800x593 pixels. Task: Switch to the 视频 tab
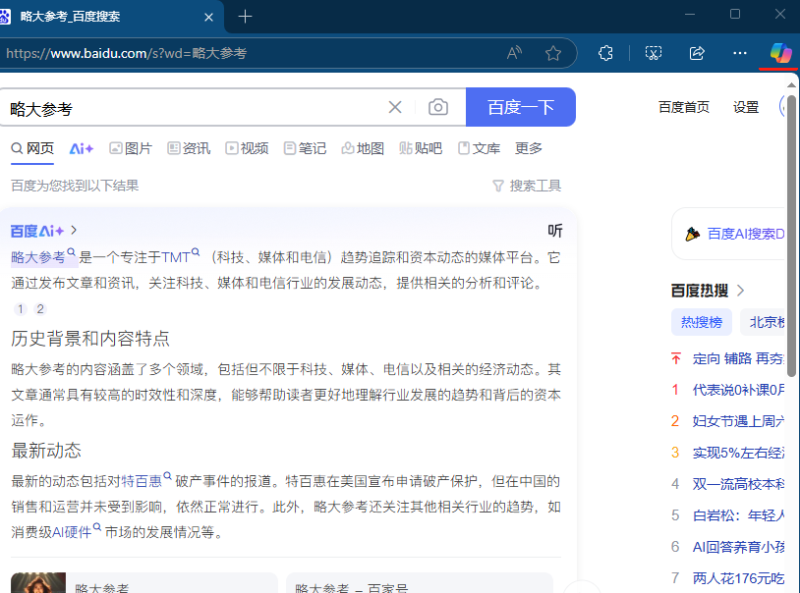(x=246, y=147)
